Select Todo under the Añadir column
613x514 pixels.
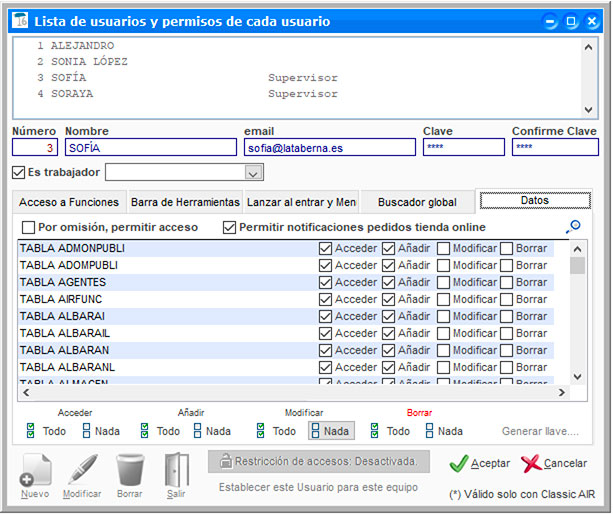[160, 431]
